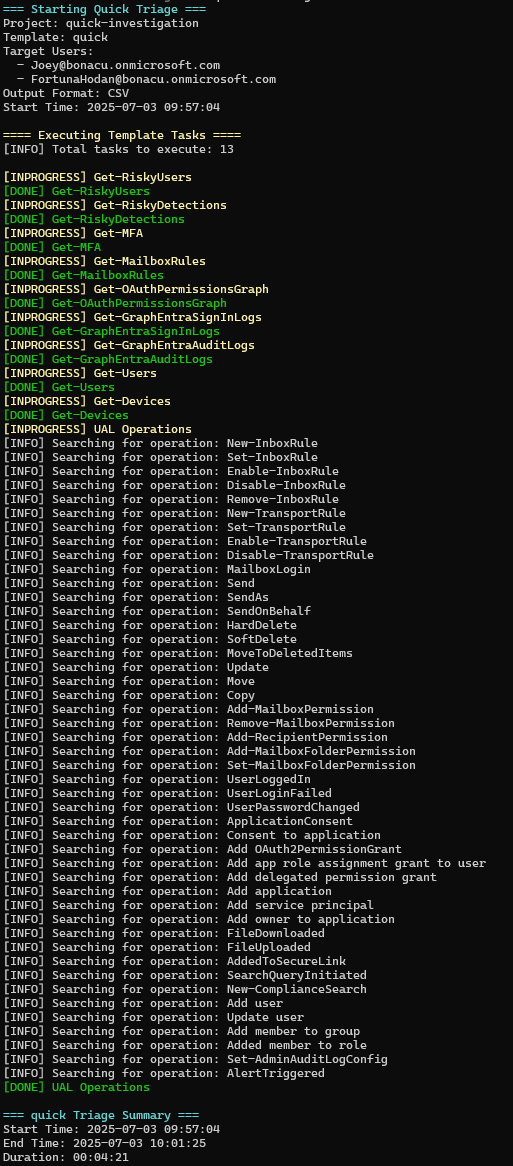The width and height of the screenshot is (513, 1166).
Task: Click the SendAs operation line
Action: [x=136, y=598]
